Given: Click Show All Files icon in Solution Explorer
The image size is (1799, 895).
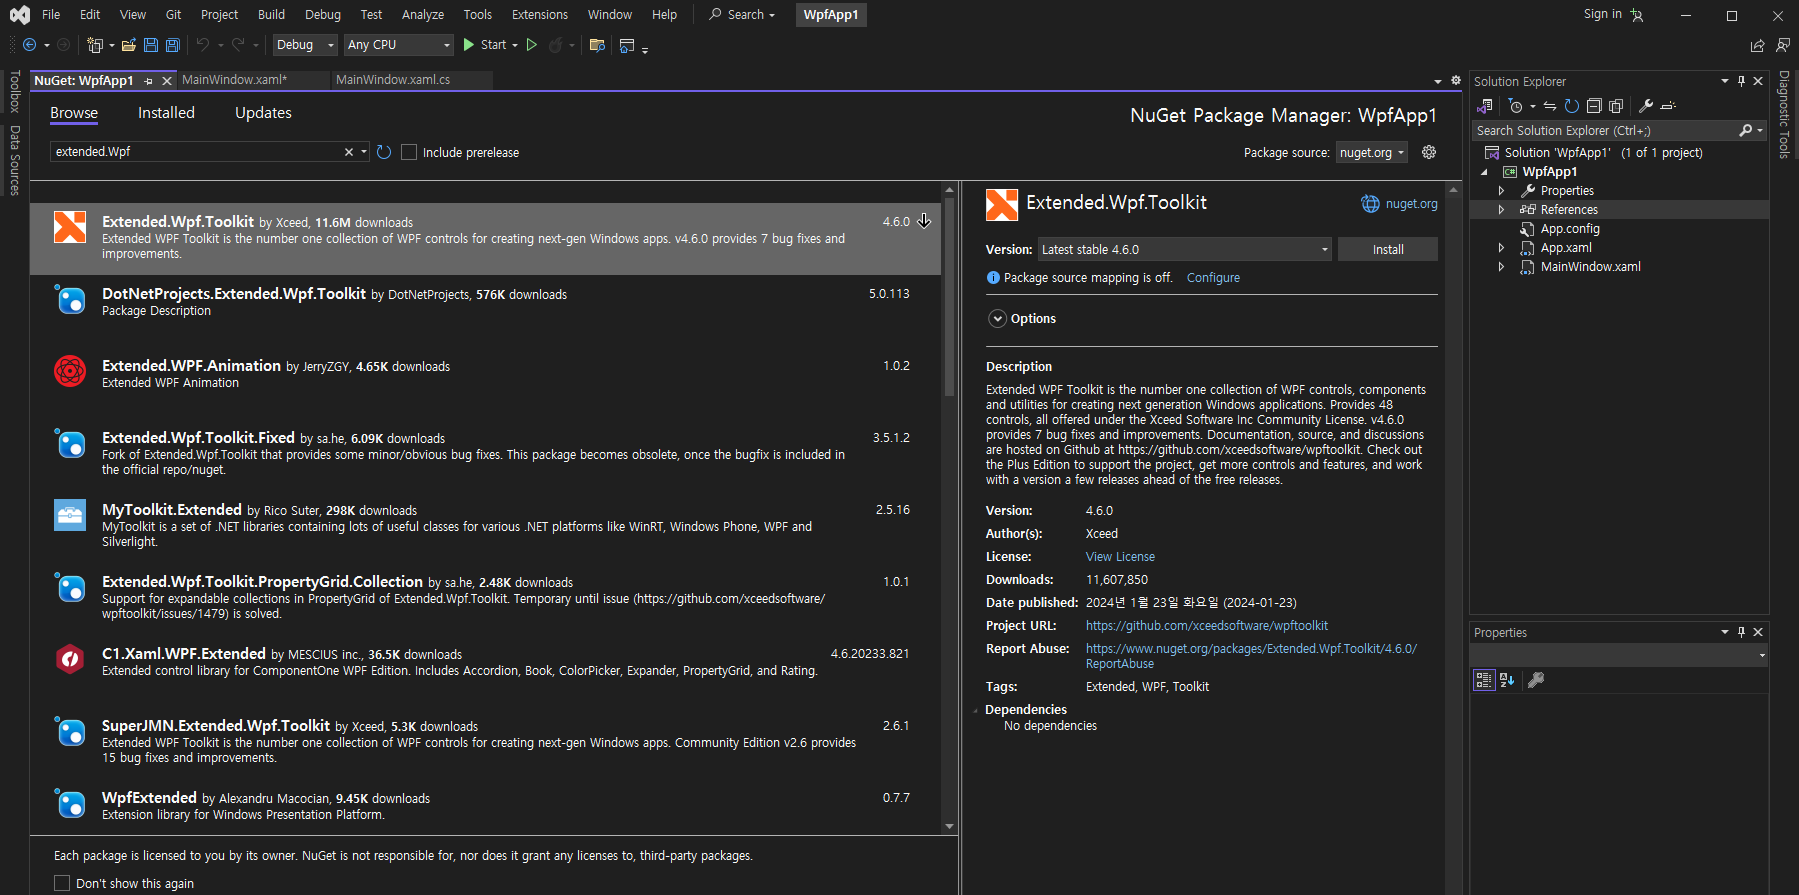Looking at the screenshot, I should 1616,106.
